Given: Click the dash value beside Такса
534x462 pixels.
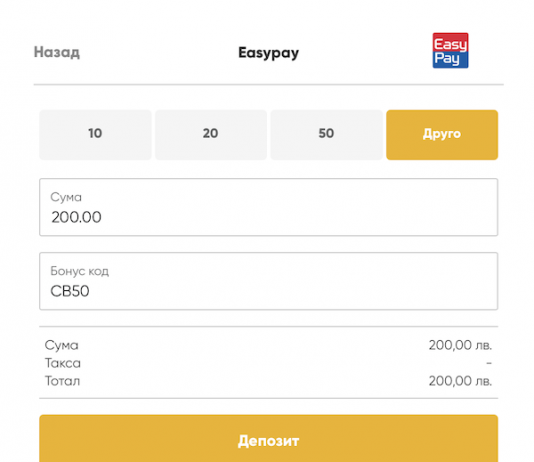Looking at the screenshot, I should 489,363.
